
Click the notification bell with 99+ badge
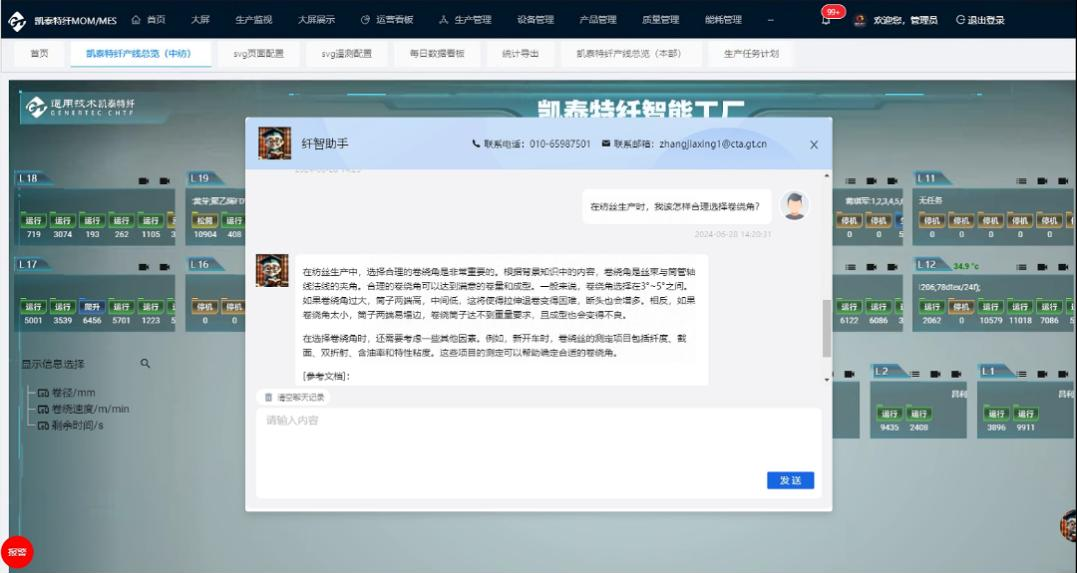(x=827, y=20)
